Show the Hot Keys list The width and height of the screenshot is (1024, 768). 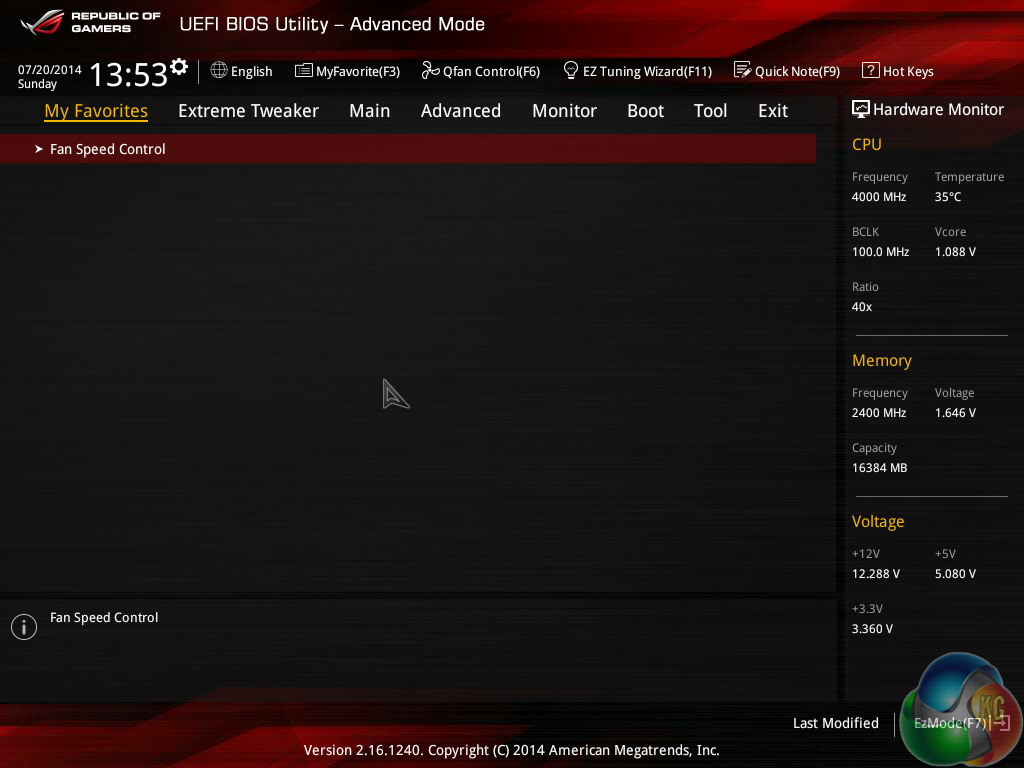pos(908,71)
